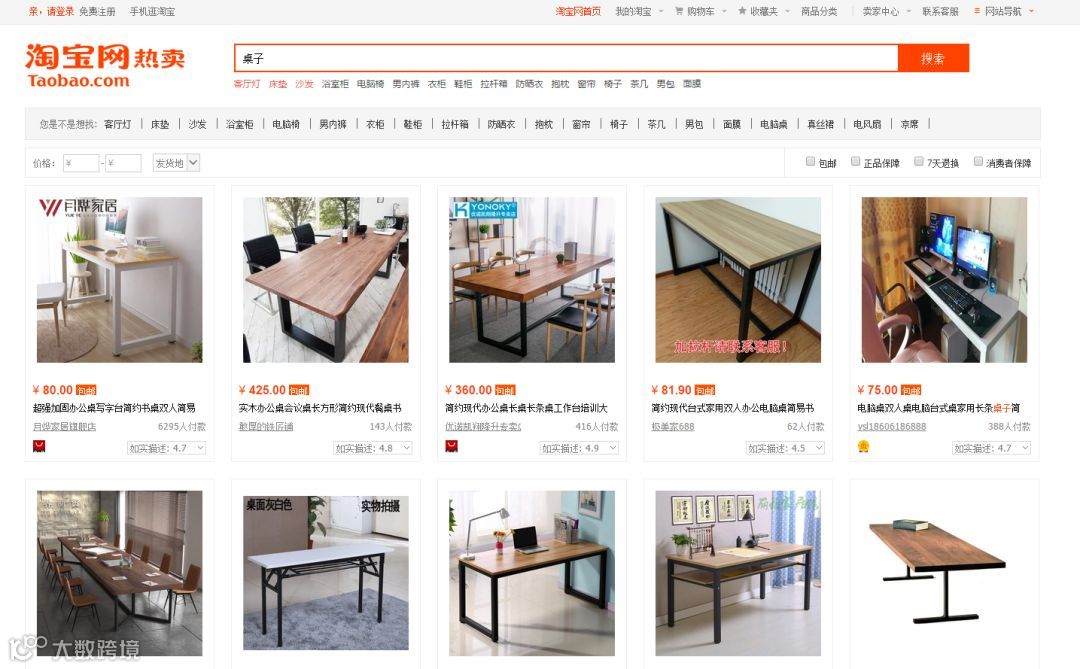
Task: Open the 发货地 shipping location dropdown
Action: [176, 163]
